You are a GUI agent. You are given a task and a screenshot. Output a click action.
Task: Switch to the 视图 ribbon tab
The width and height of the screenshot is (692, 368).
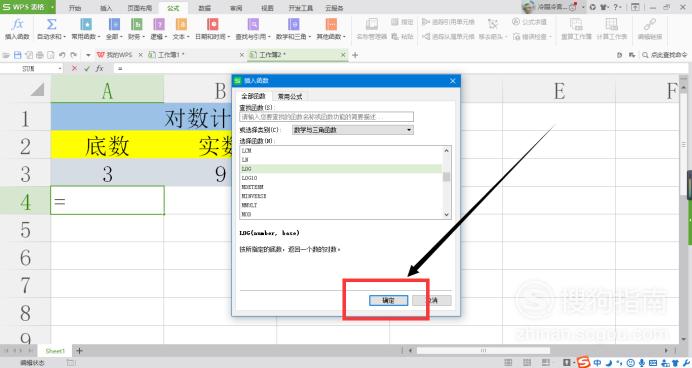[x=267, y=8]
